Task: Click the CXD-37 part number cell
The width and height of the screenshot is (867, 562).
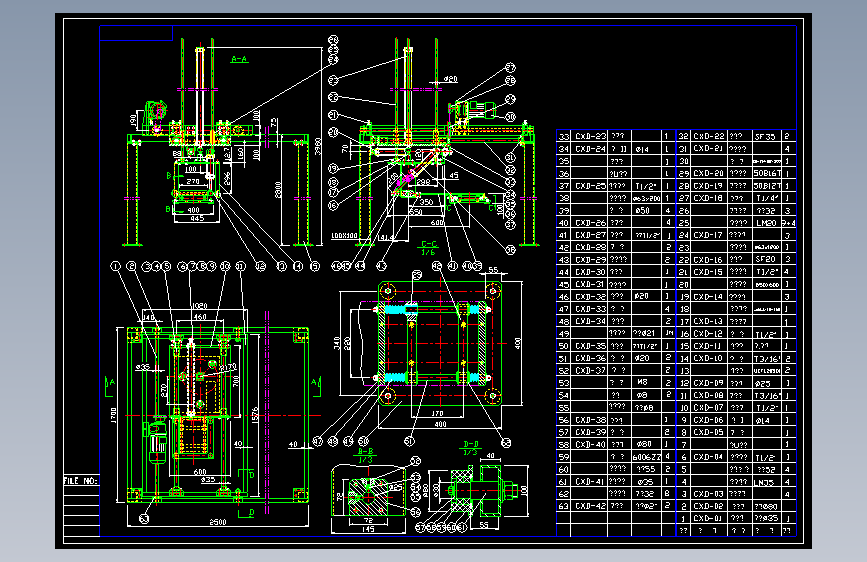Action: coord(591,371)
